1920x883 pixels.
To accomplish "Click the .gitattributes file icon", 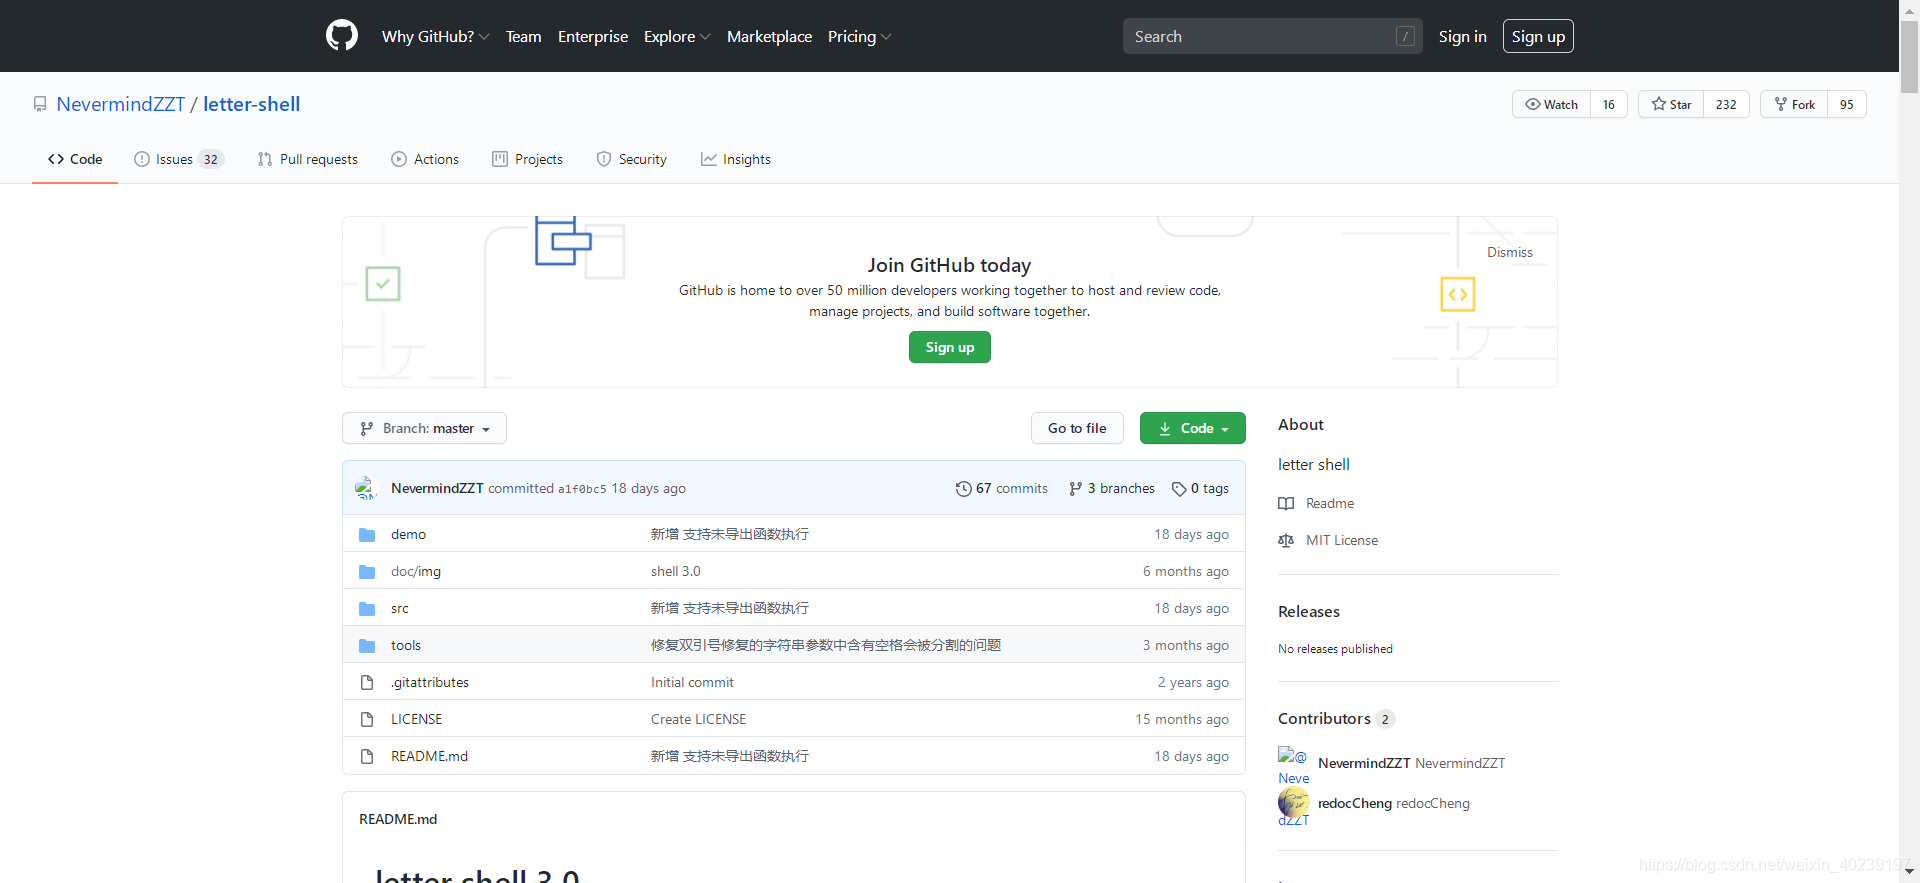I will 367,683.
